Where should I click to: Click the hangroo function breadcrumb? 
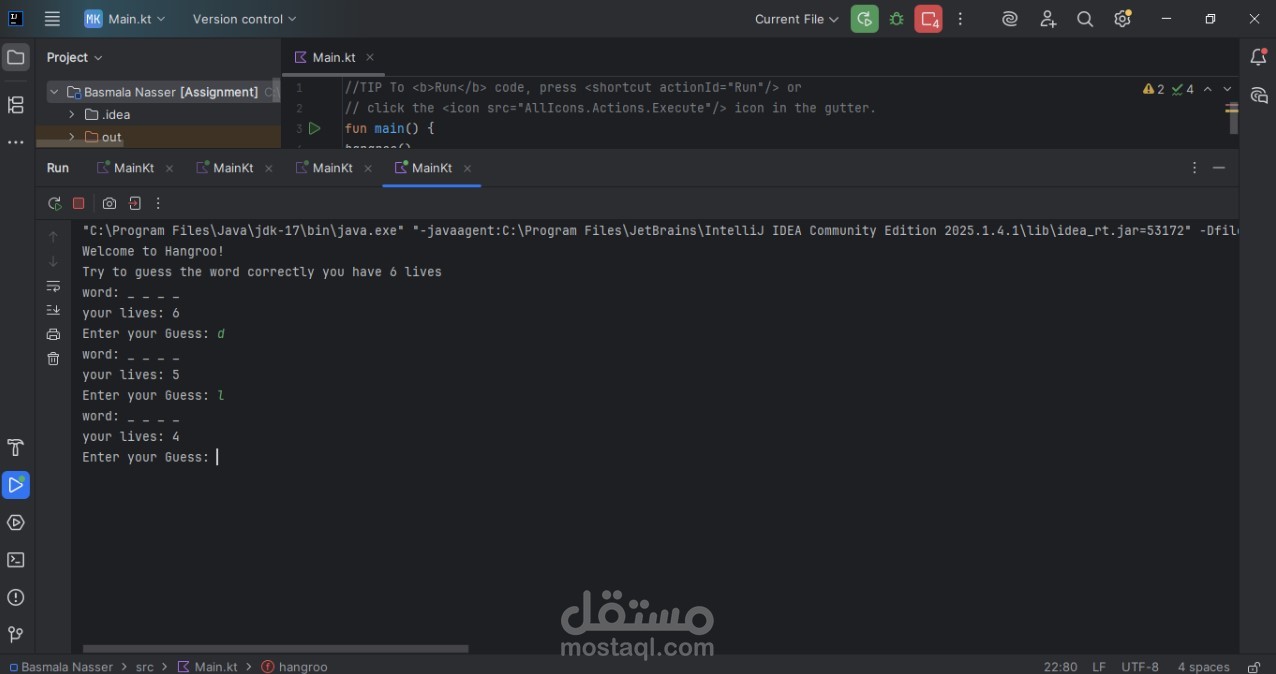[x=295, y=666]
